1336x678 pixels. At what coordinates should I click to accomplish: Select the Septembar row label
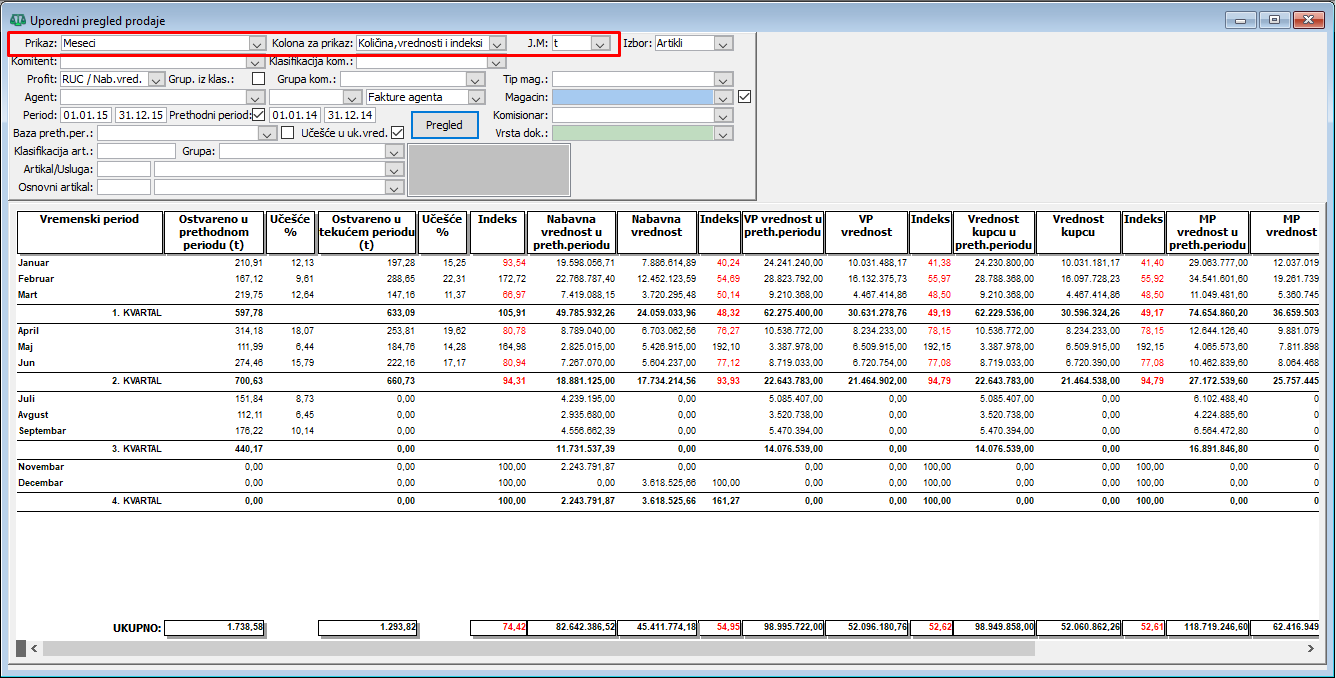(x=41, y=430)
